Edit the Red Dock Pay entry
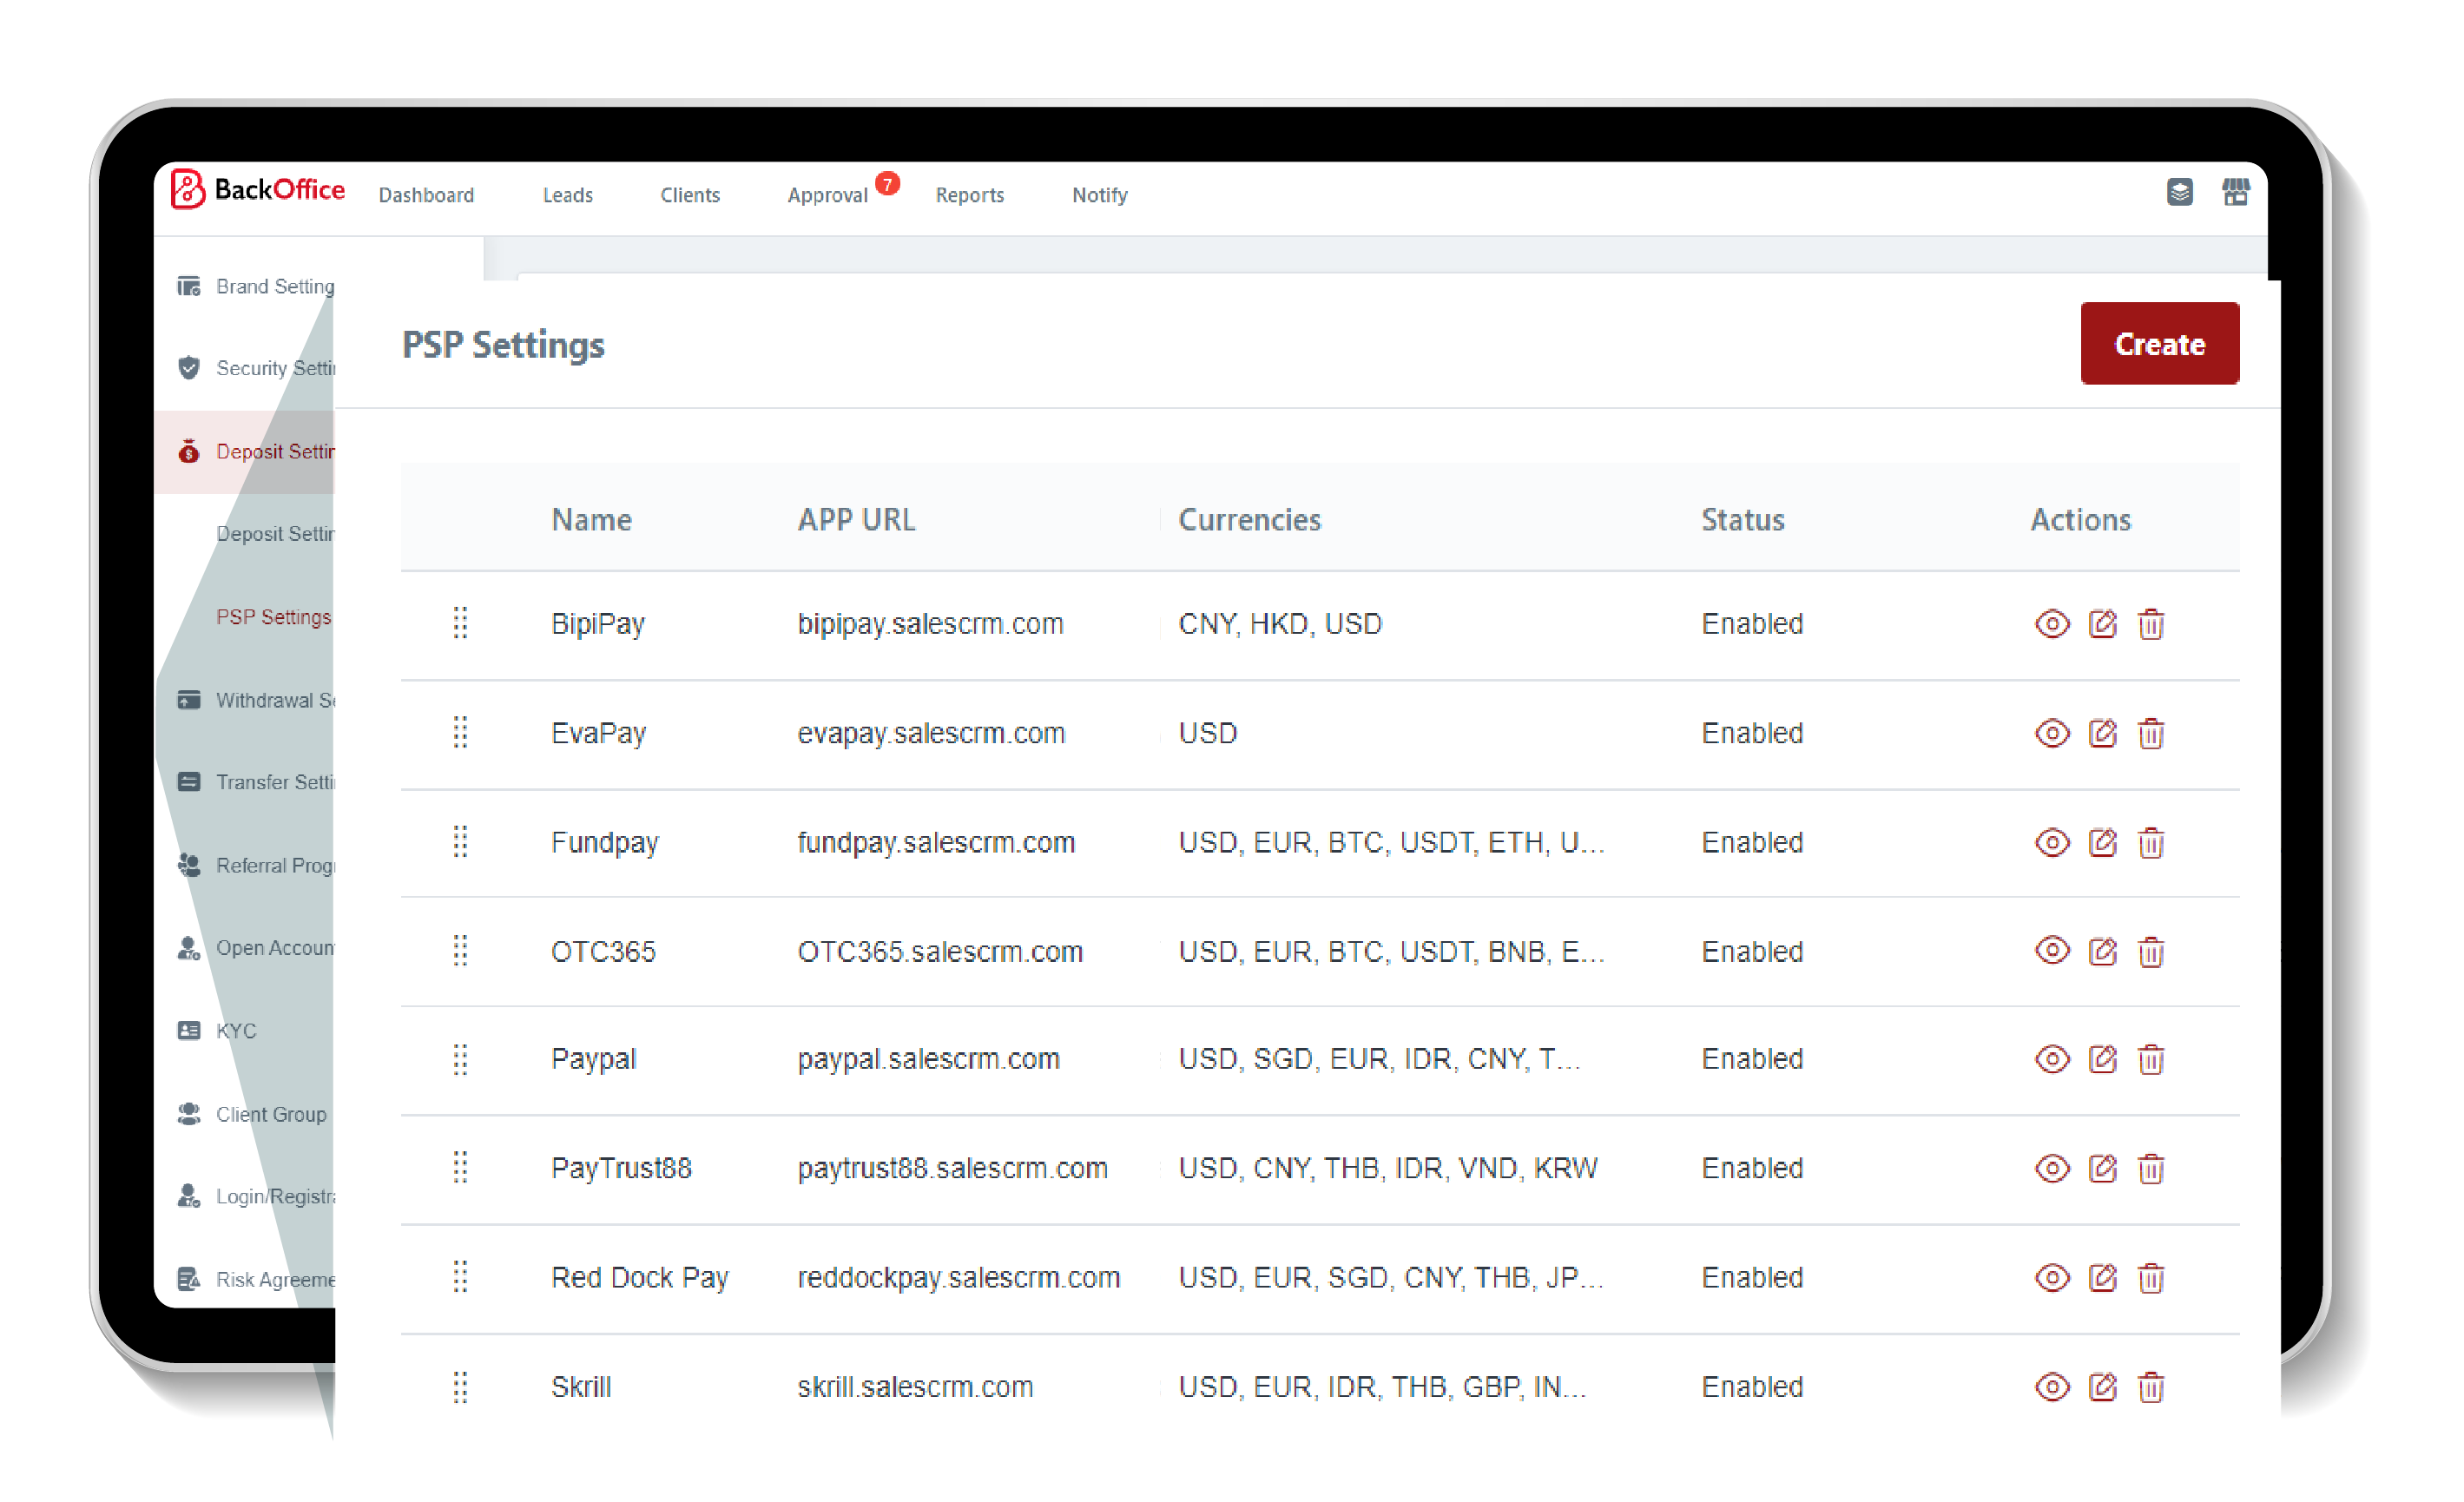The height and width of the screenshot is (1502, 2464). point(2102,1277)
